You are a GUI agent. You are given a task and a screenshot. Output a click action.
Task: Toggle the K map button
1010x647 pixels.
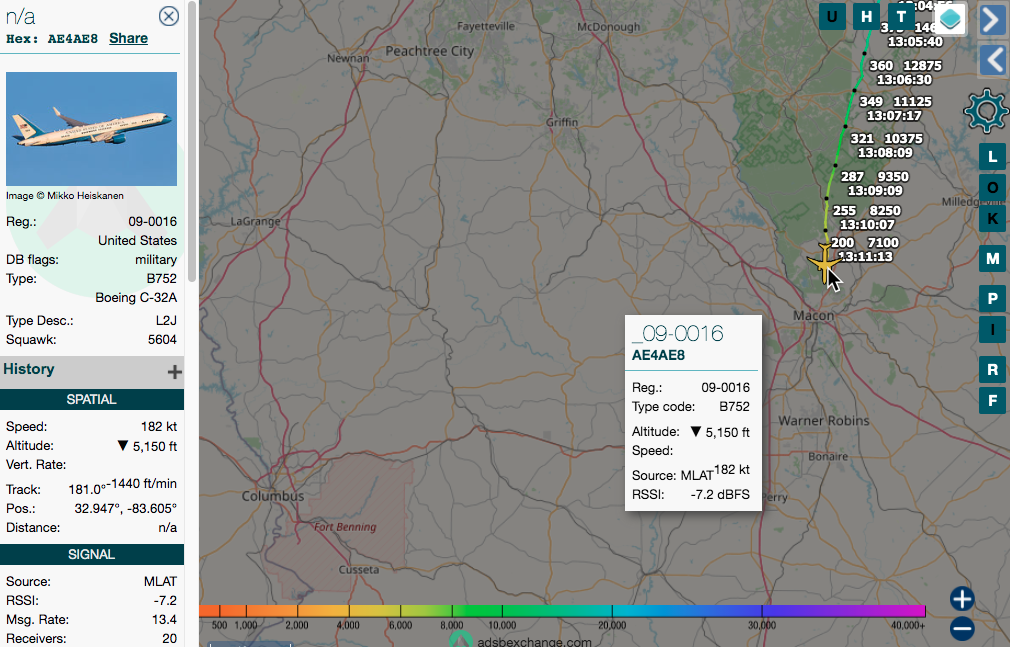(x=993, y=218)
